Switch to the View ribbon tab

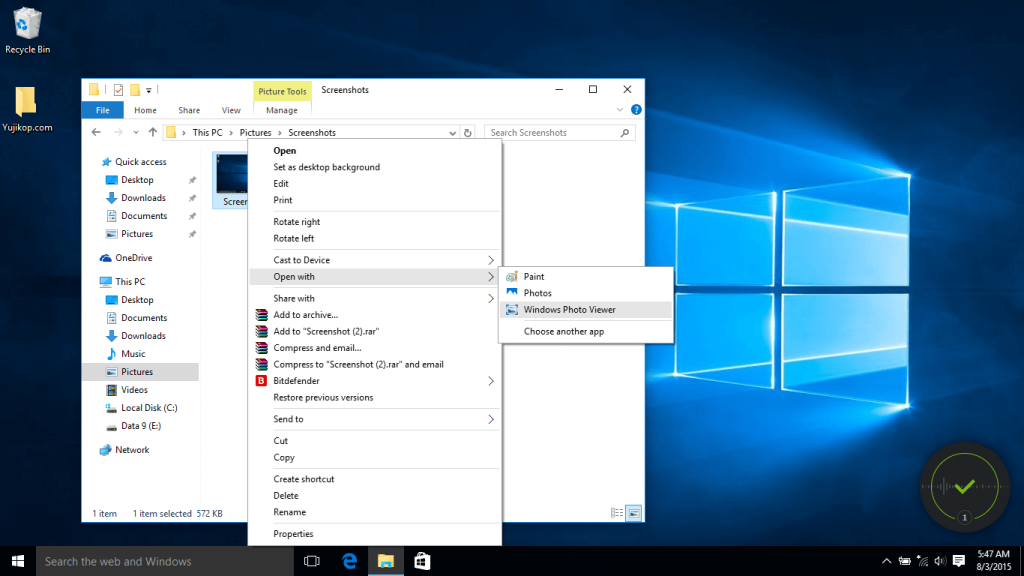click(231, 110)
